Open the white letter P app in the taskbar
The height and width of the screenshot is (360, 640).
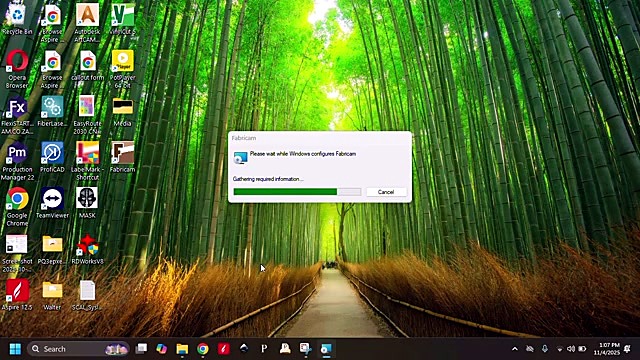264,349
